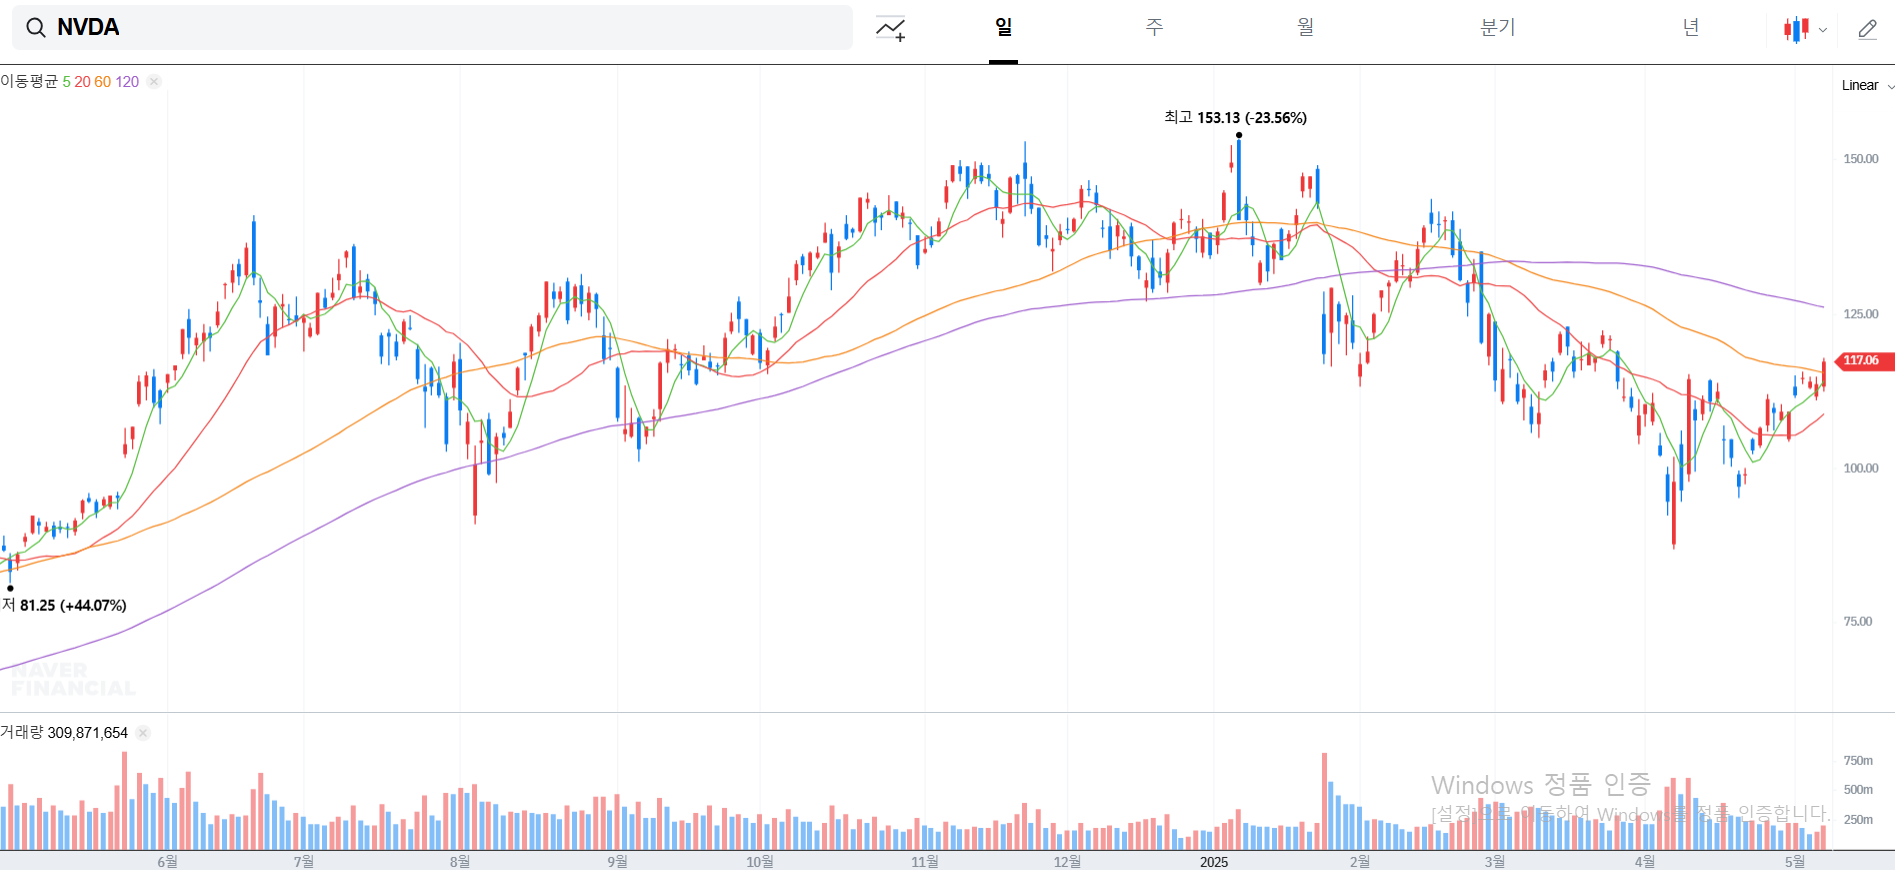1895x870 pixels.
Task: Click the 150.00 price axis label
Action: pos(1861,159)
